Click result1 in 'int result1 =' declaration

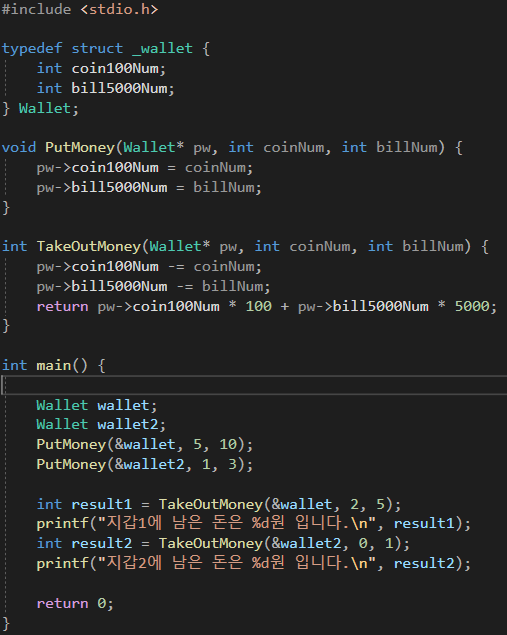(102, 504)
